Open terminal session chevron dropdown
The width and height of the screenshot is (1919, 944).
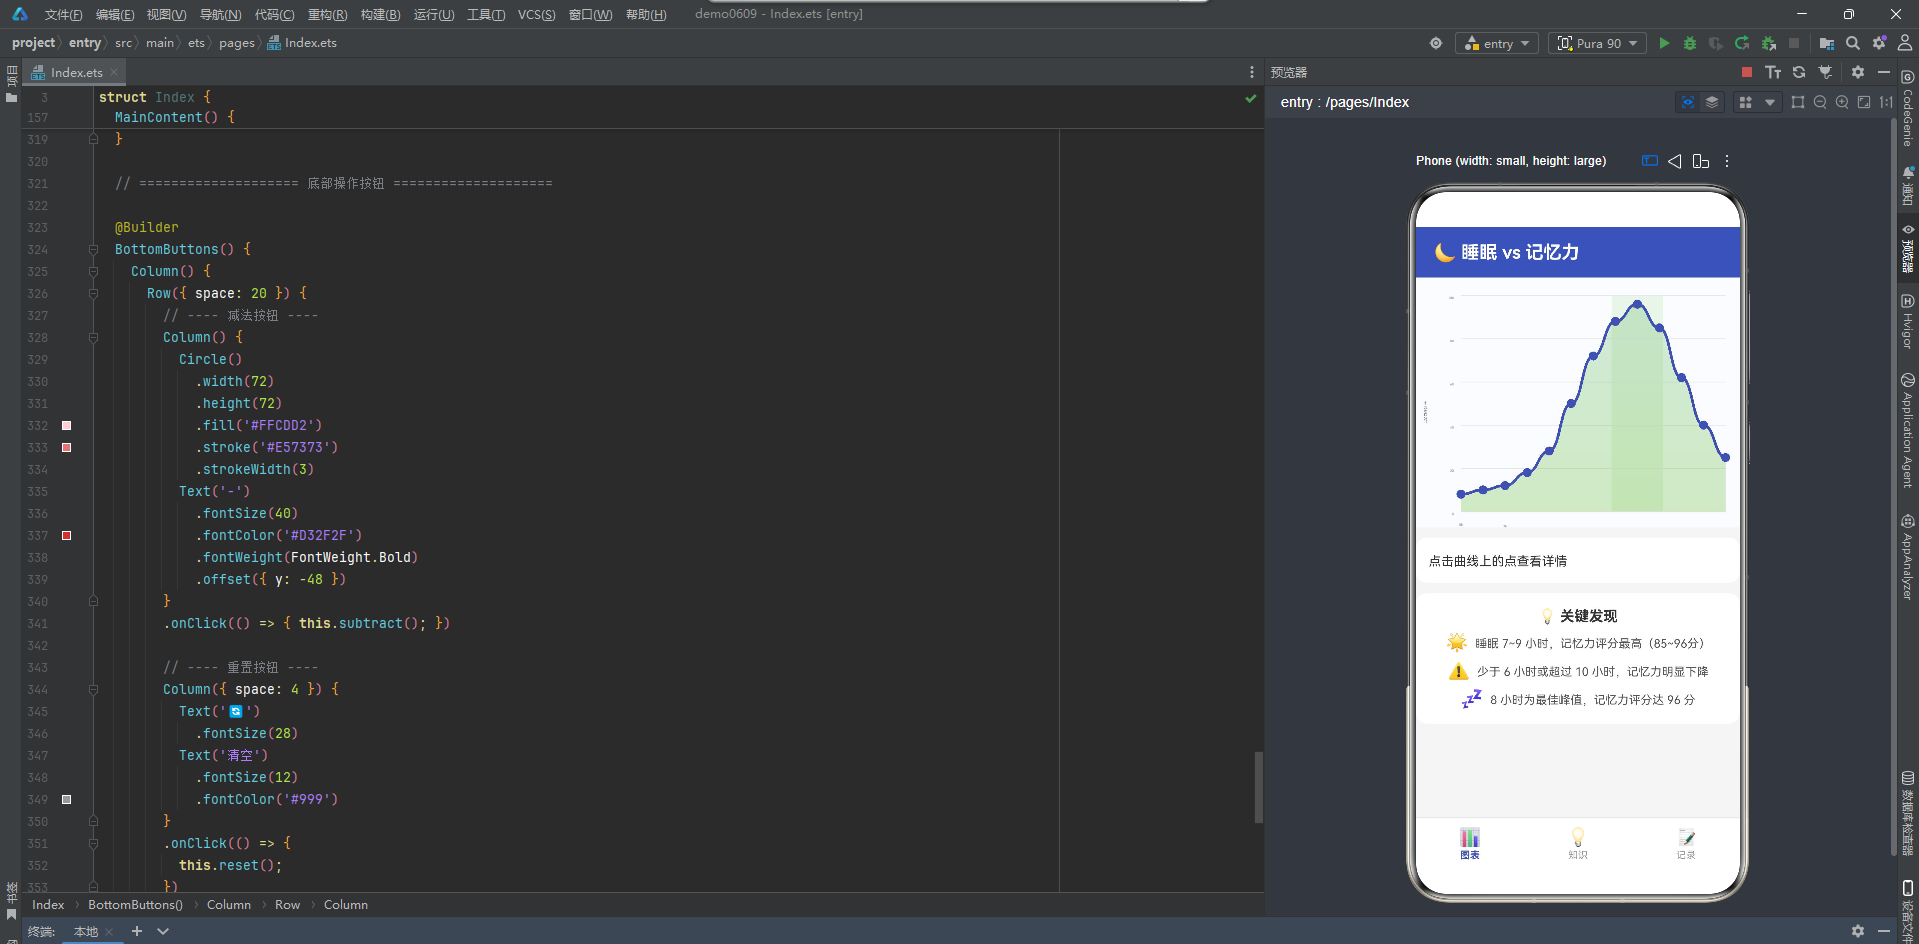pyautogui.click(x=163, y=931)
